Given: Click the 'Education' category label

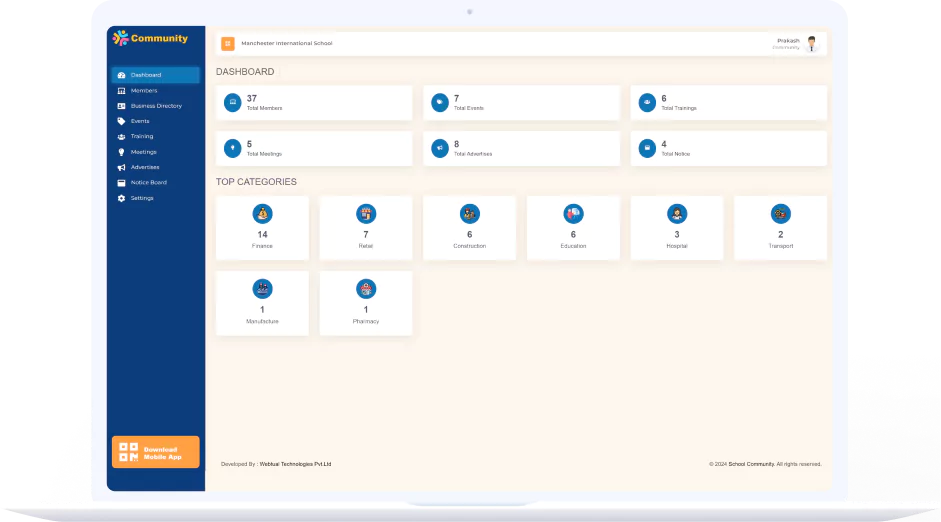Looking at the screenshot, I should point(573,246).
